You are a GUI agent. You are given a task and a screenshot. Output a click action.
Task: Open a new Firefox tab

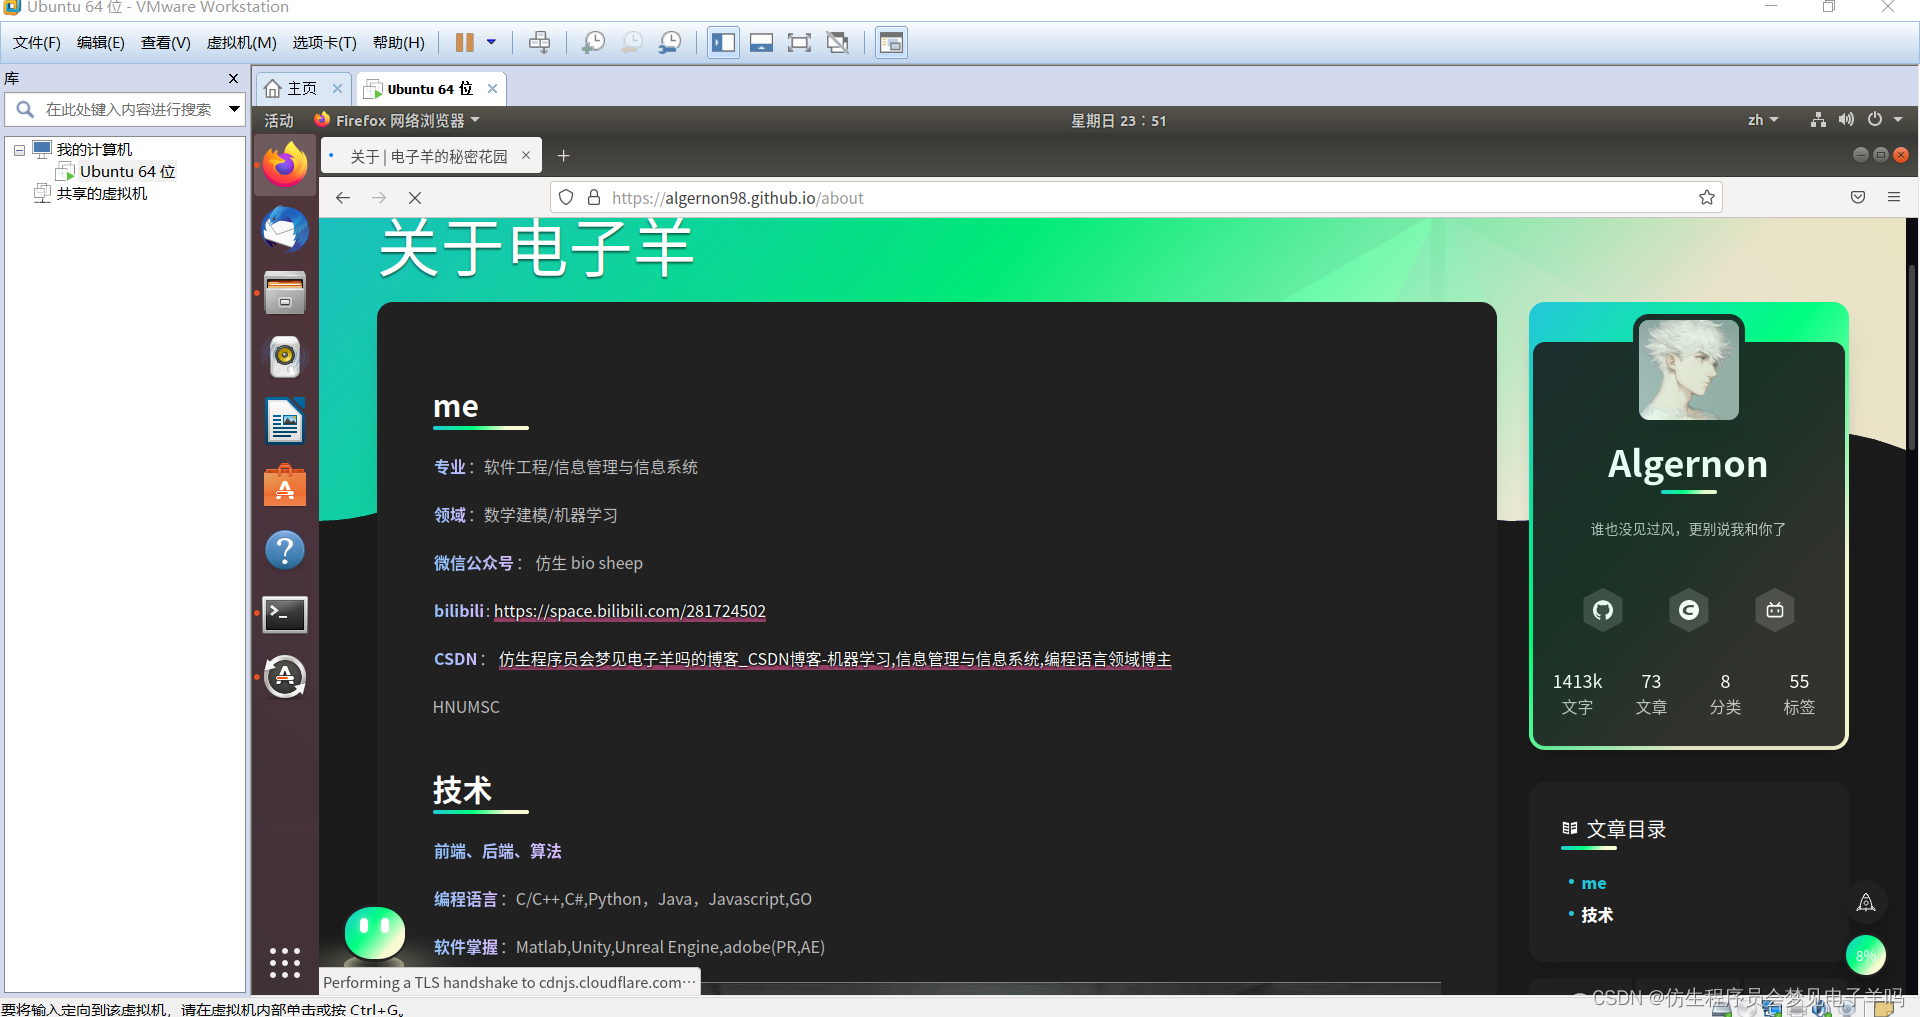tap(564, 155)
